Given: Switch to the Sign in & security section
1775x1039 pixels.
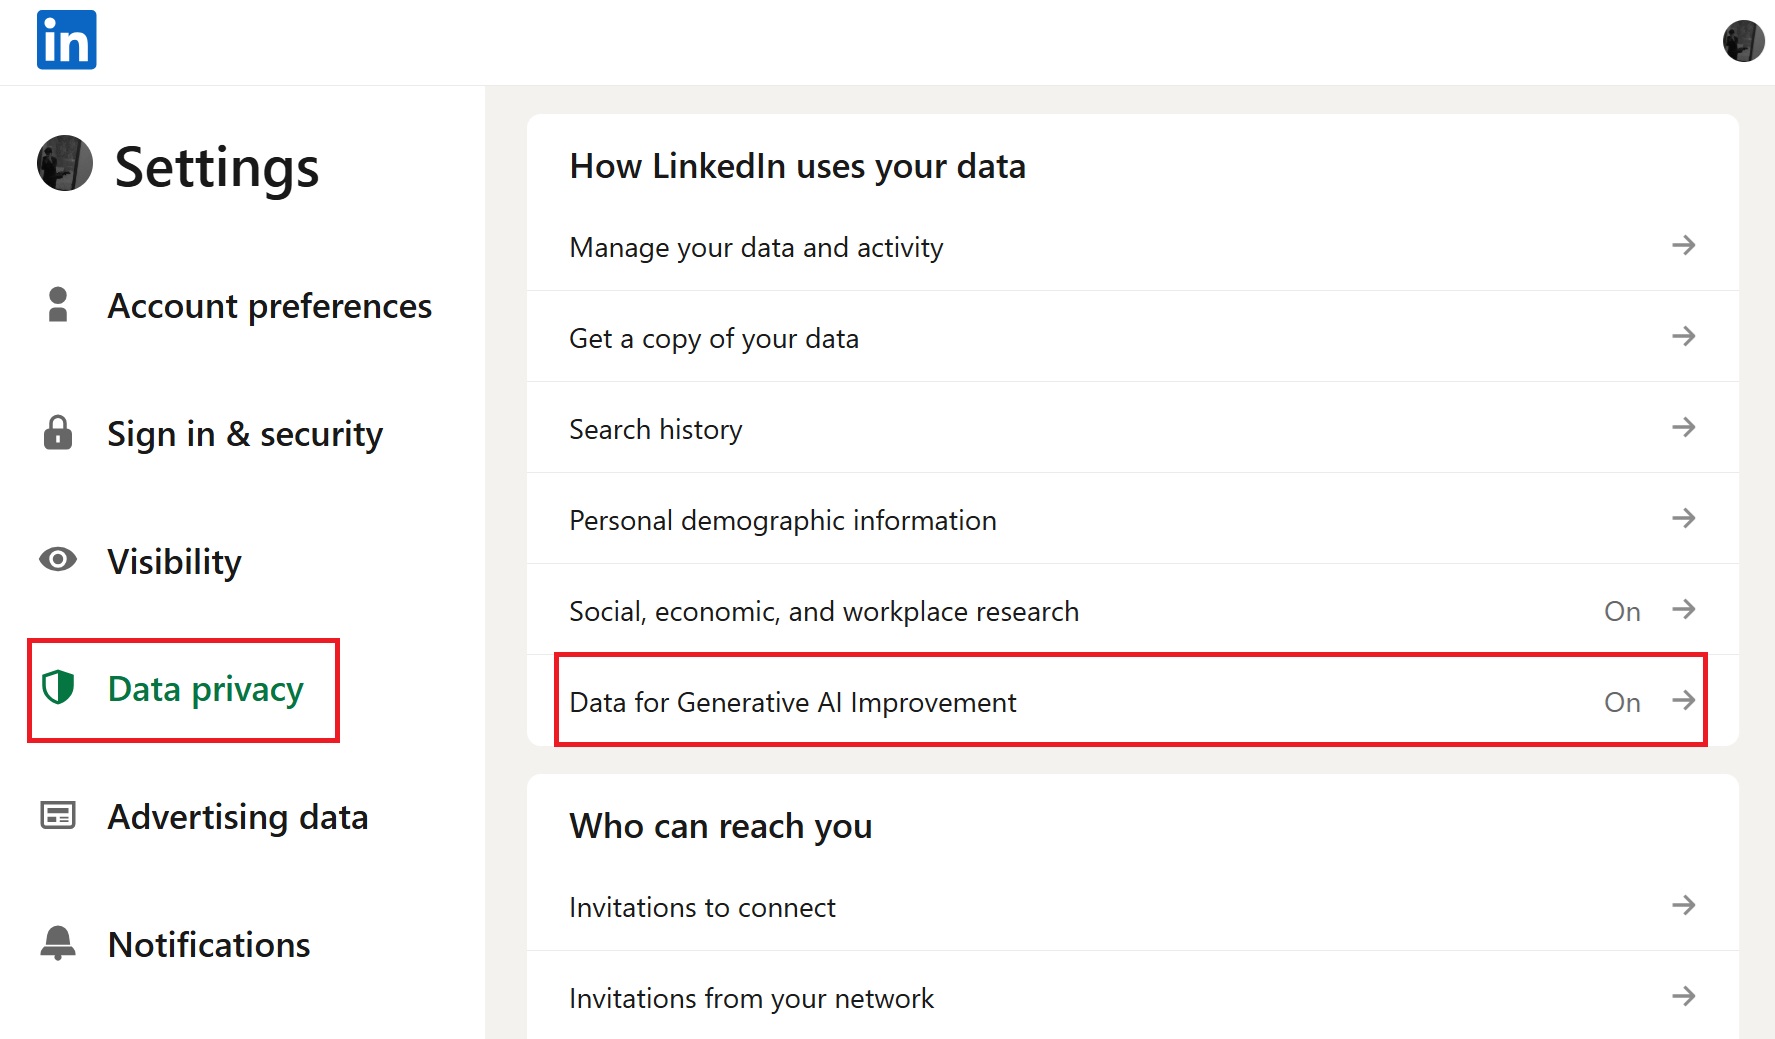Looking at the screenshot, I should pos(245,434).
